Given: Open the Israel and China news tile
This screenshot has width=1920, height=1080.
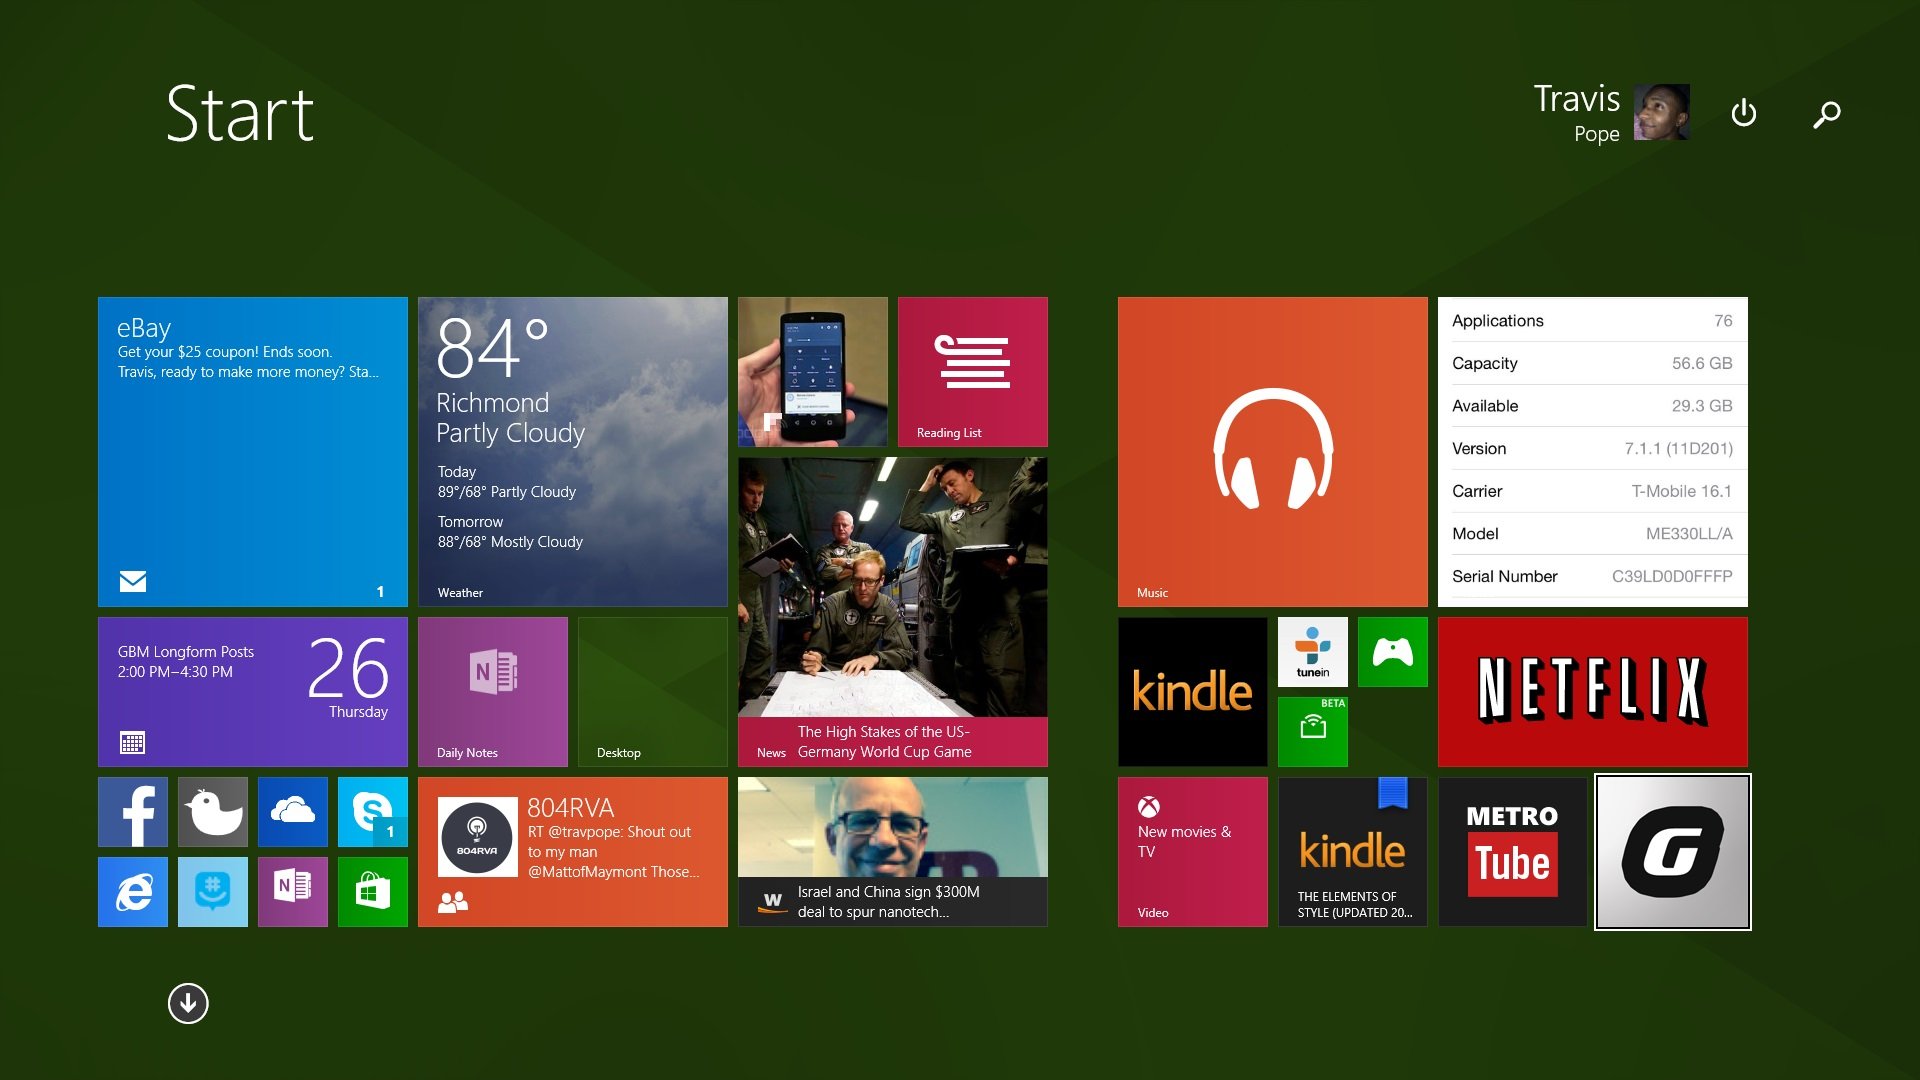Looking at the screenshot, I should 893,852.
